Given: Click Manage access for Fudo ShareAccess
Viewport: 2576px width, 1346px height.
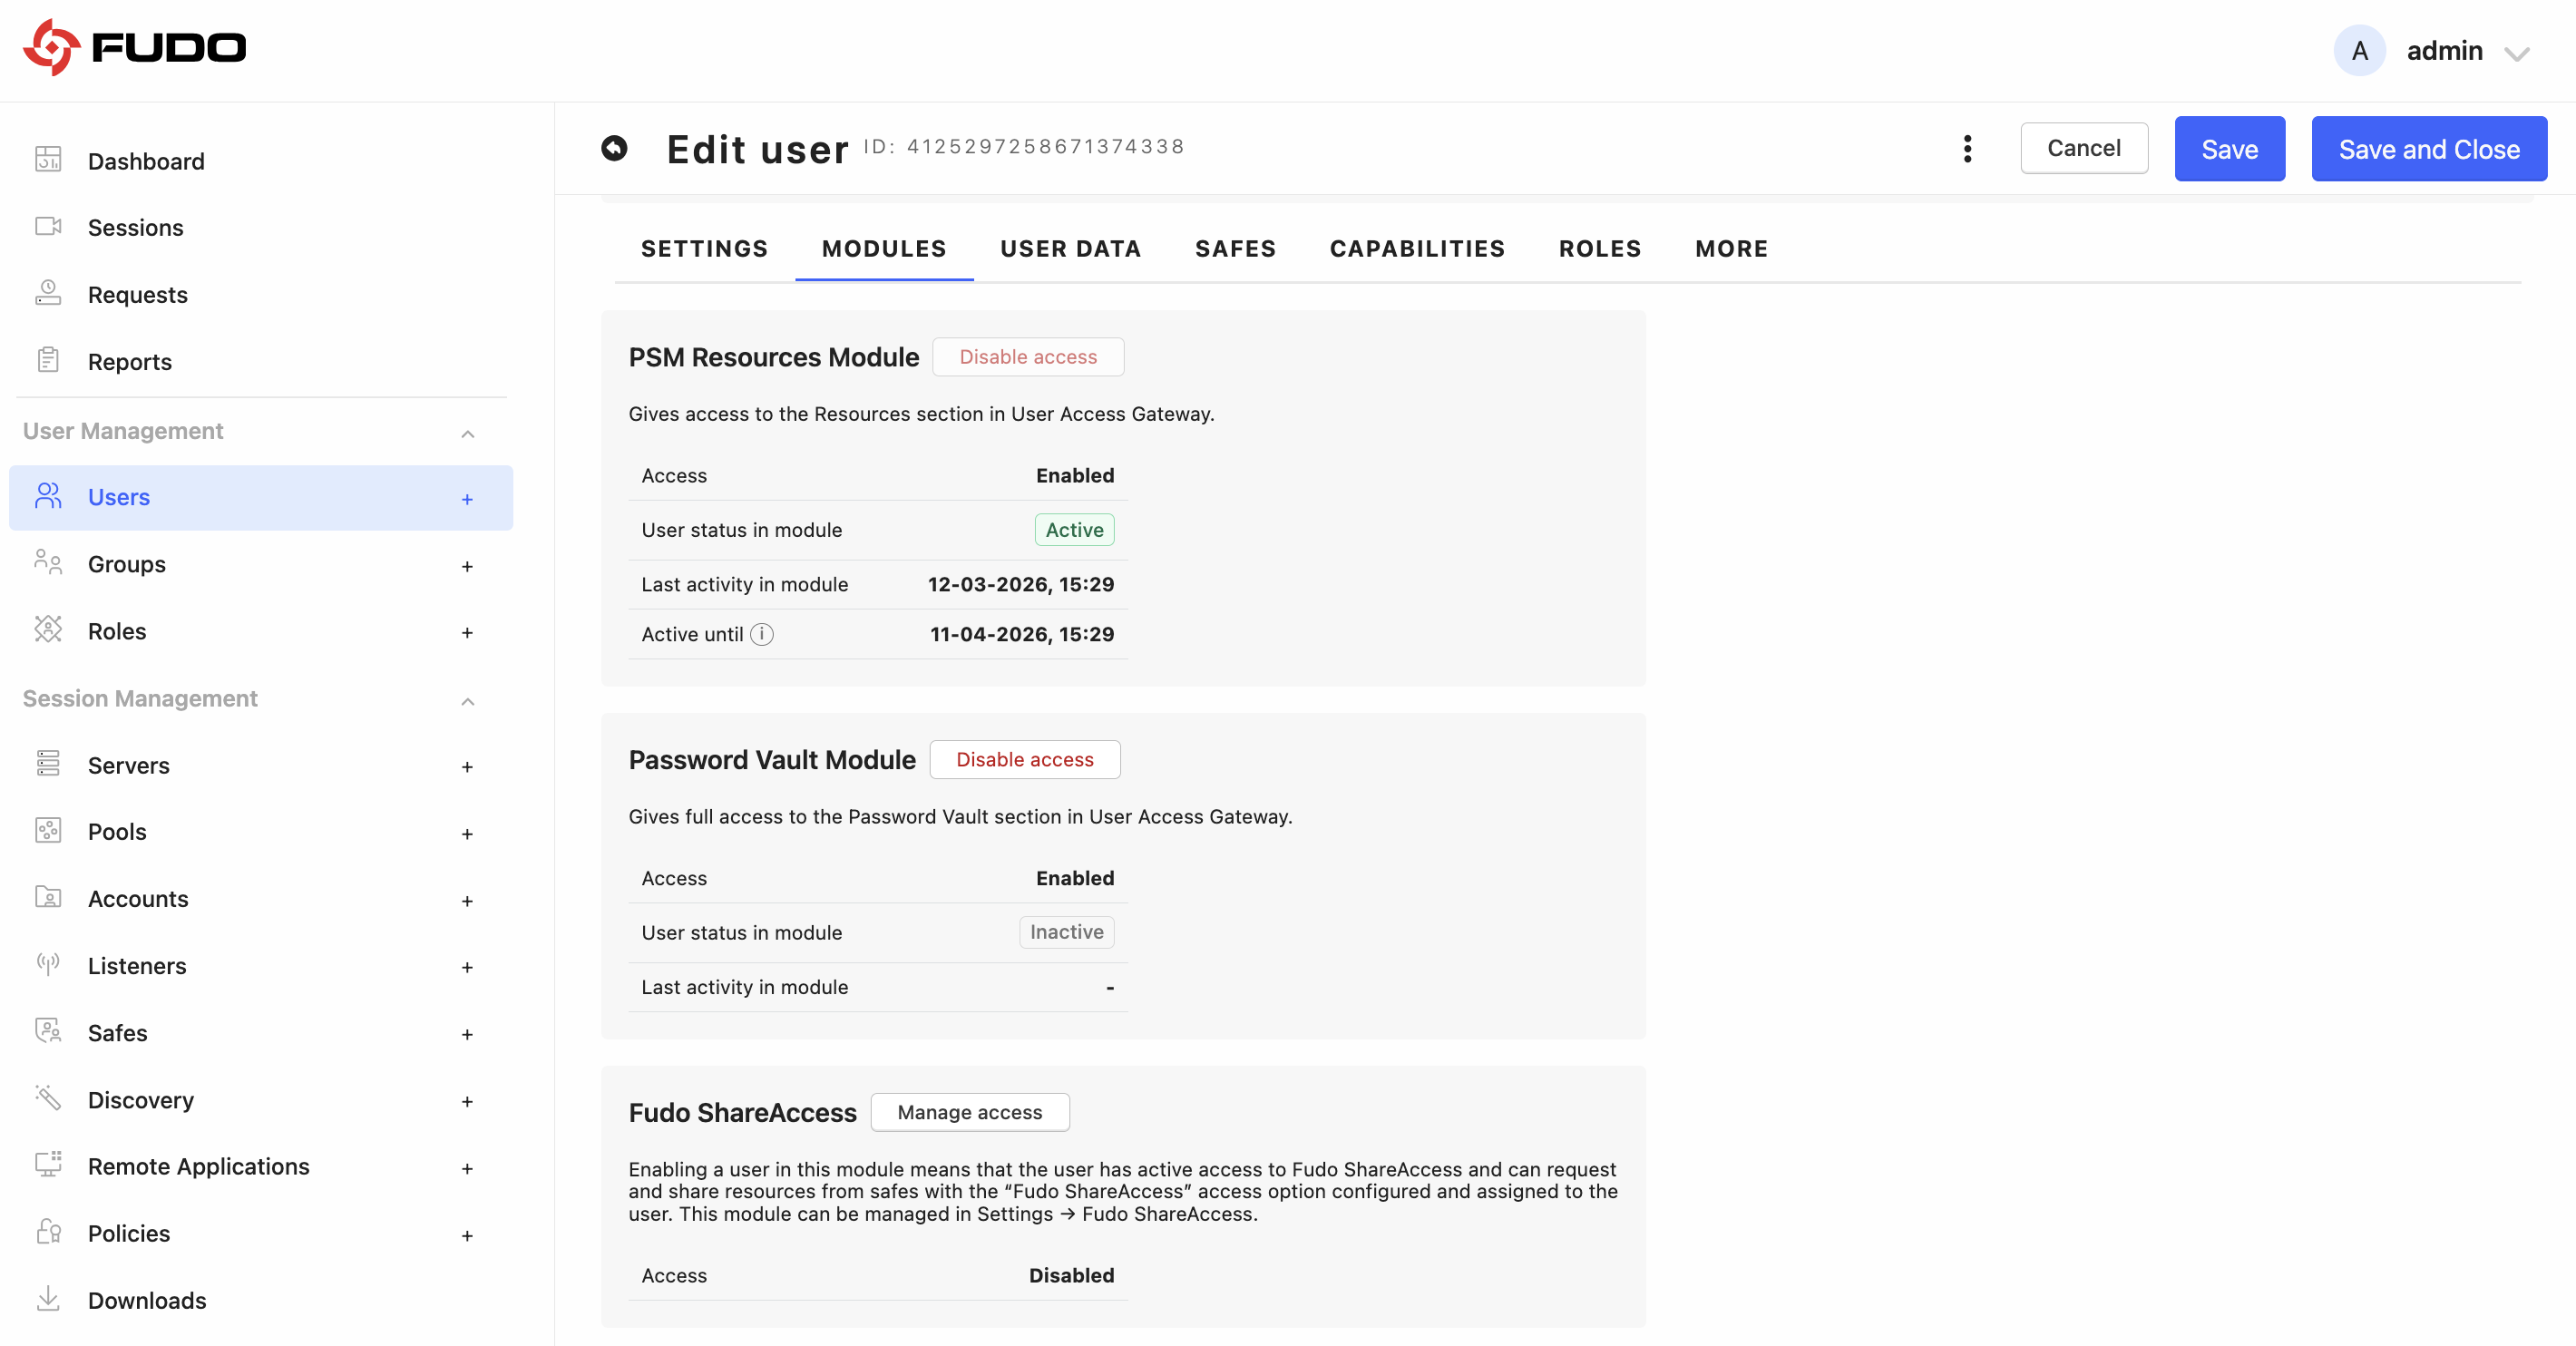Looking at the screenshot, I should pos(969,1112).
